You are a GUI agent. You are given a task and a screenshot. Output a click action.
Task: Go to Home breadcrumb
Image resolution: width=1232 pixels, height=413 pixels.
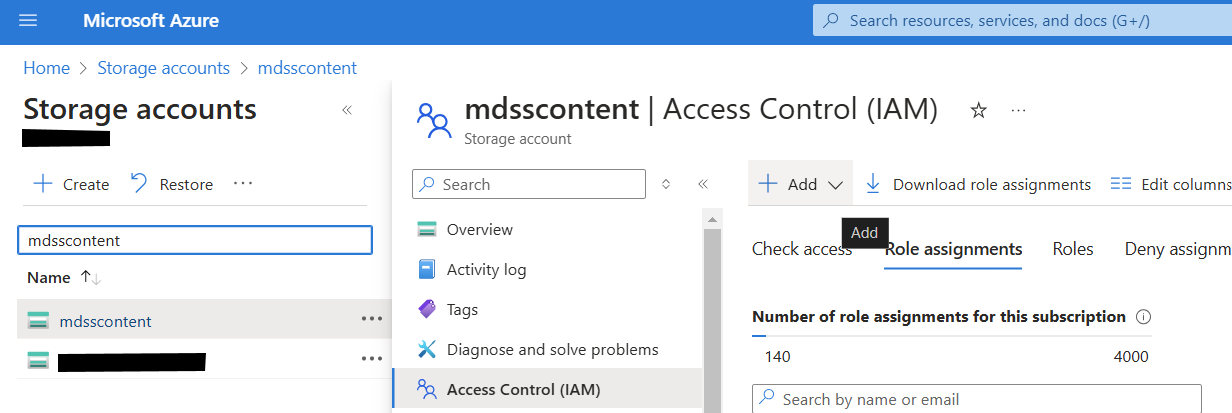point(46,68)
